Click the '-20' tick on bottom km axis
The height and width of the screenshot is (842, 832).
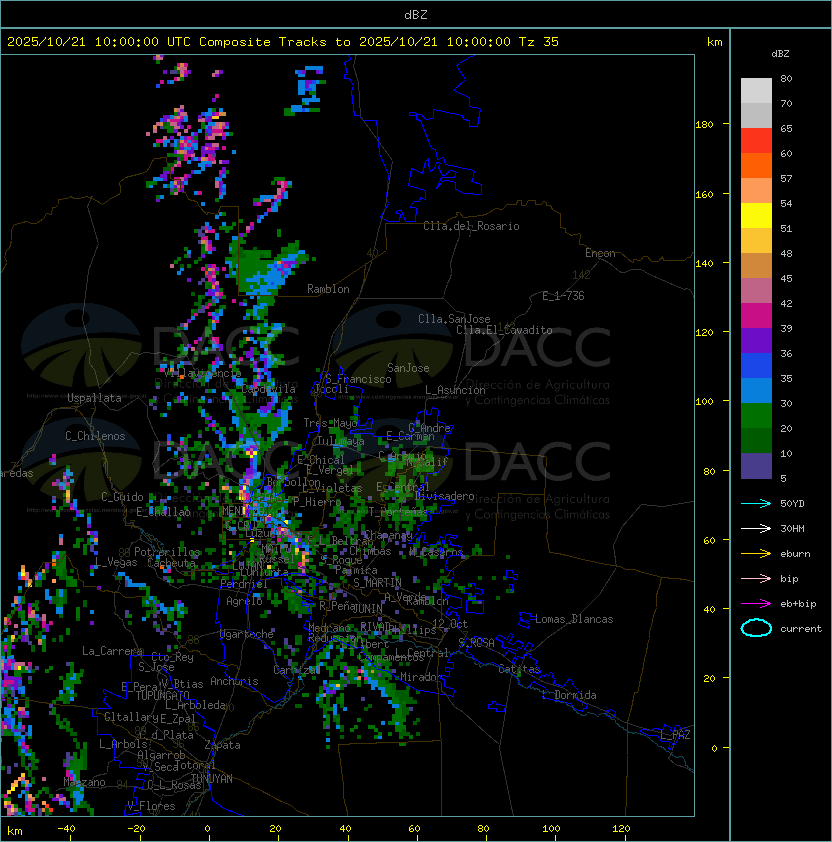136,829
